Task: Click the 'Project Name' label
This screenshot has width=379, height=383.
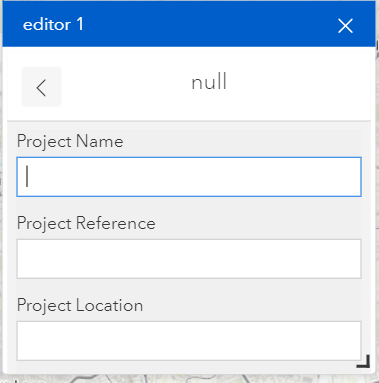Action: coord(70,141)
